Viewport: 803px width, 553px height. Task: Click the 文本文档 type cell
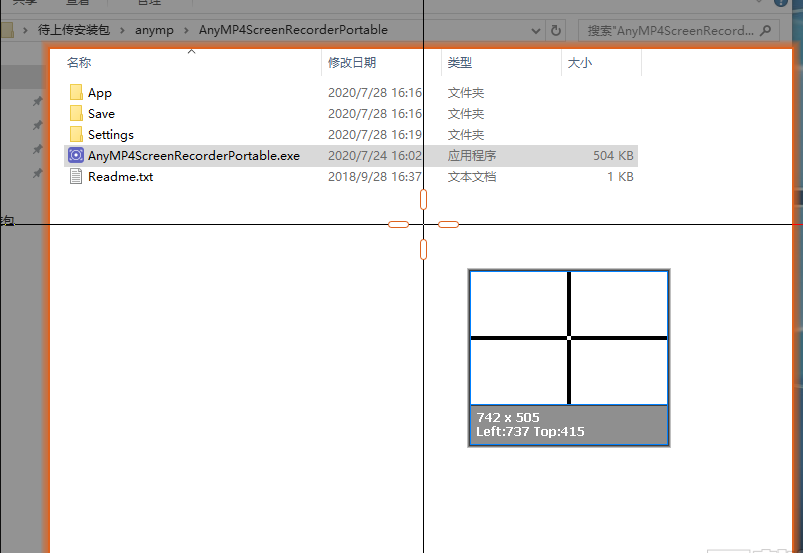472,177
